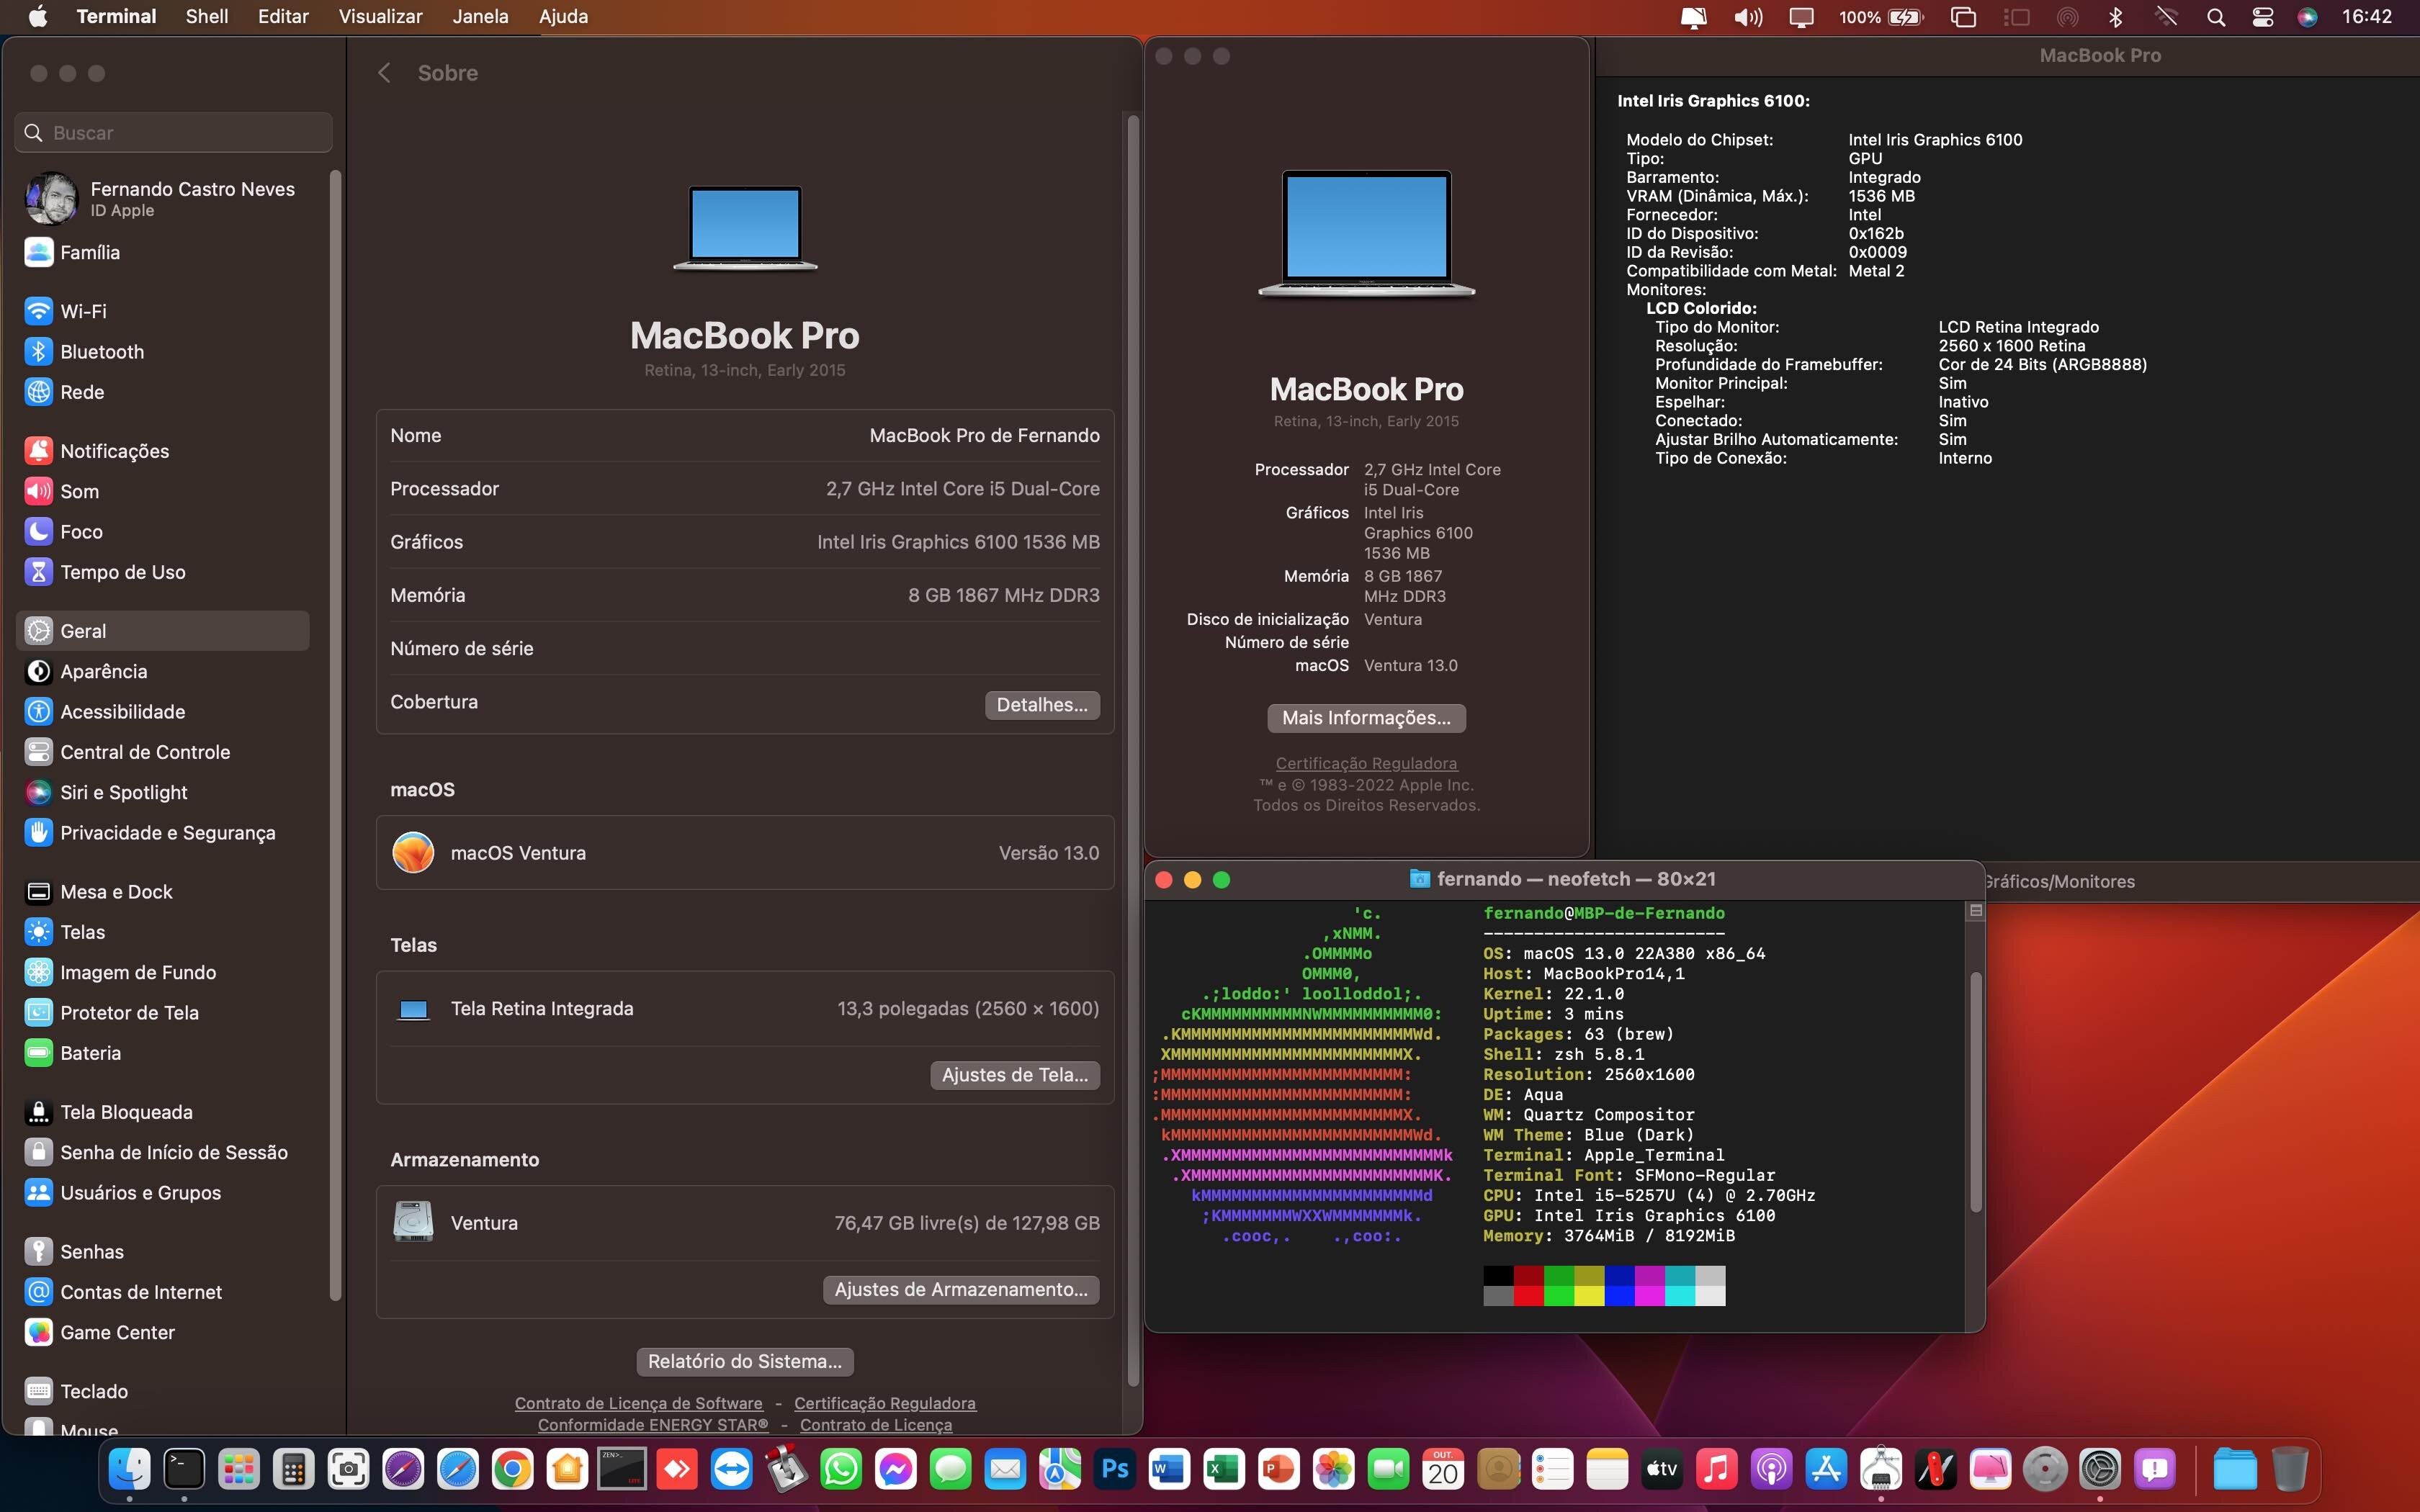Viewport: 2420px width, 1512px height.
Task: Open the Shell menu
Action: [x=206, y=17]
